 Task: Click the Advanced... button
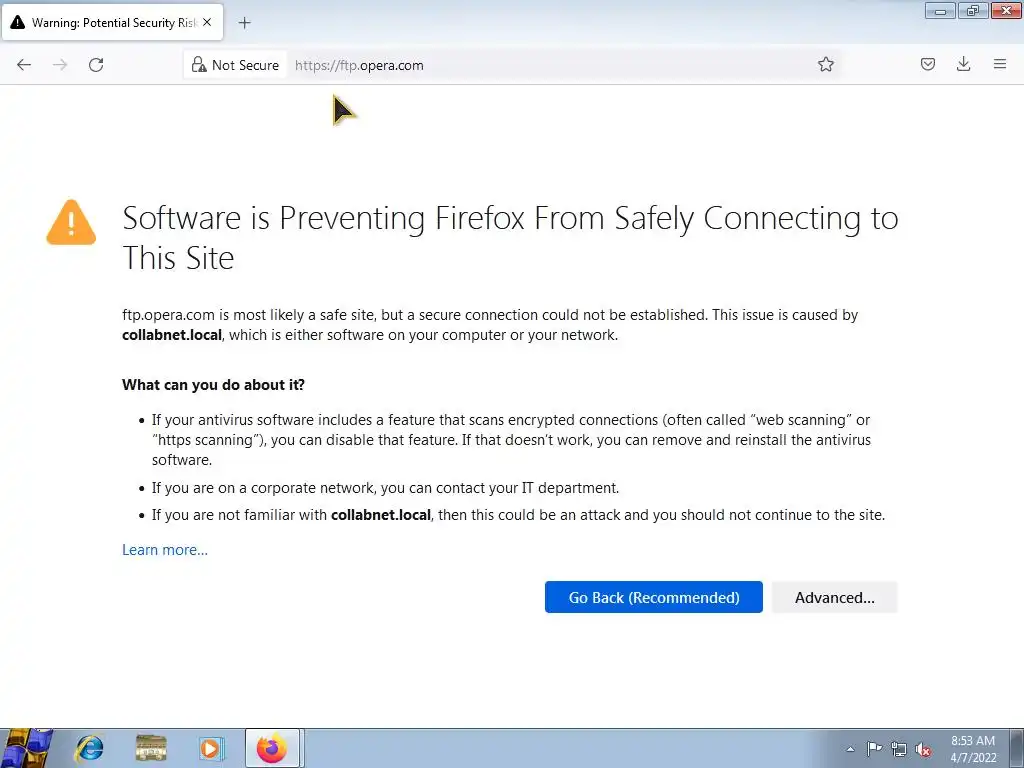click(x=835, y=597)
